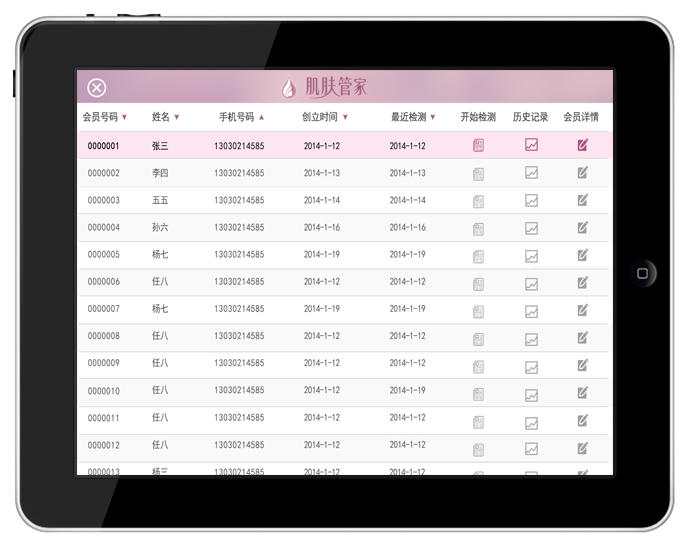Open history record chart for 张三
The image size is (682, 550).
[531, 145]
